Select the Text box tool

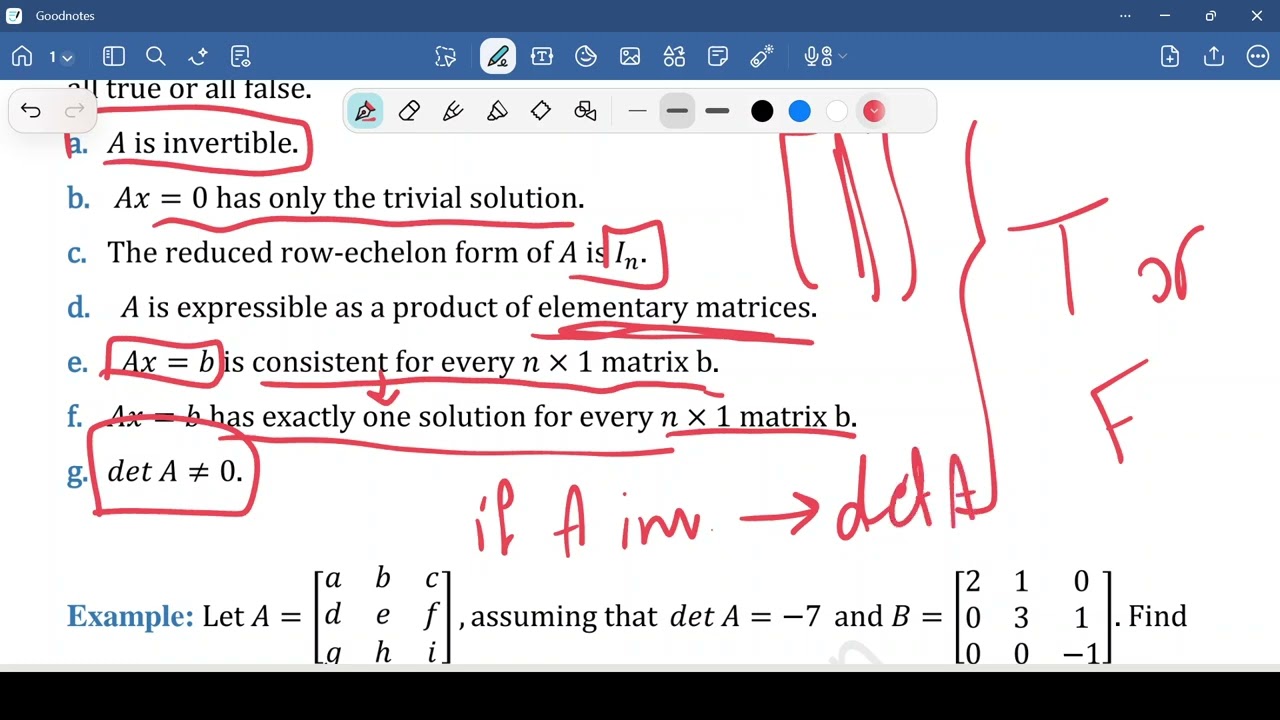(542, 57)
